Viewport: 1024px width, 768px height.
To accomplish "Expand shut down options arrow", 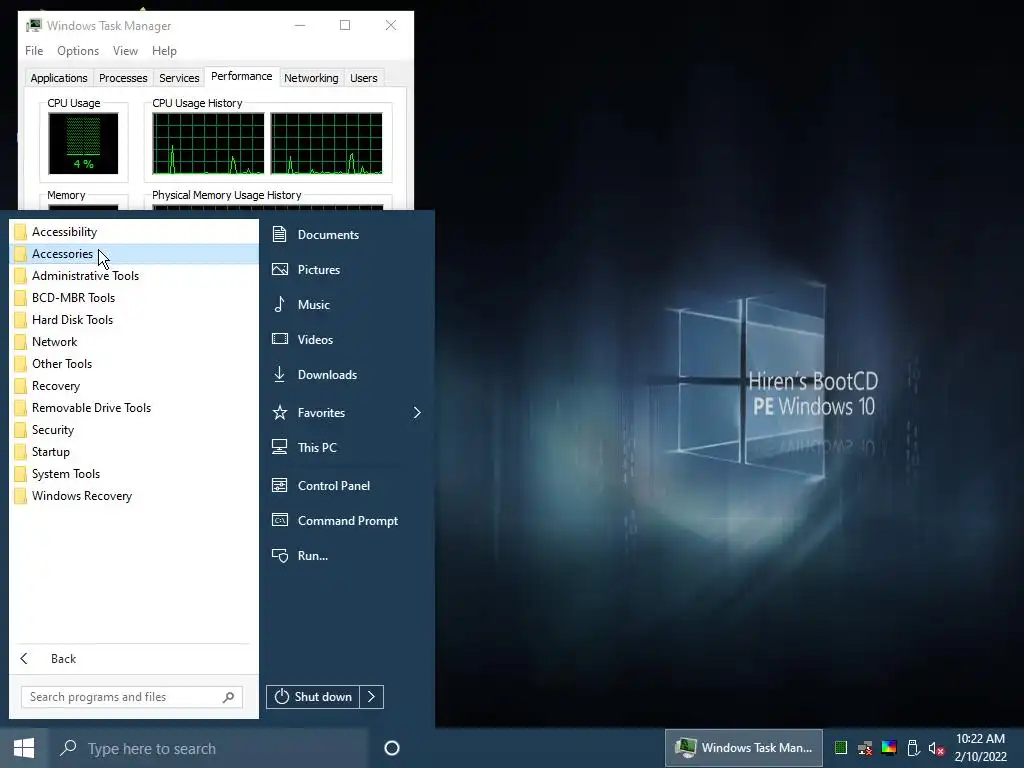I will [x=372, y=697].
